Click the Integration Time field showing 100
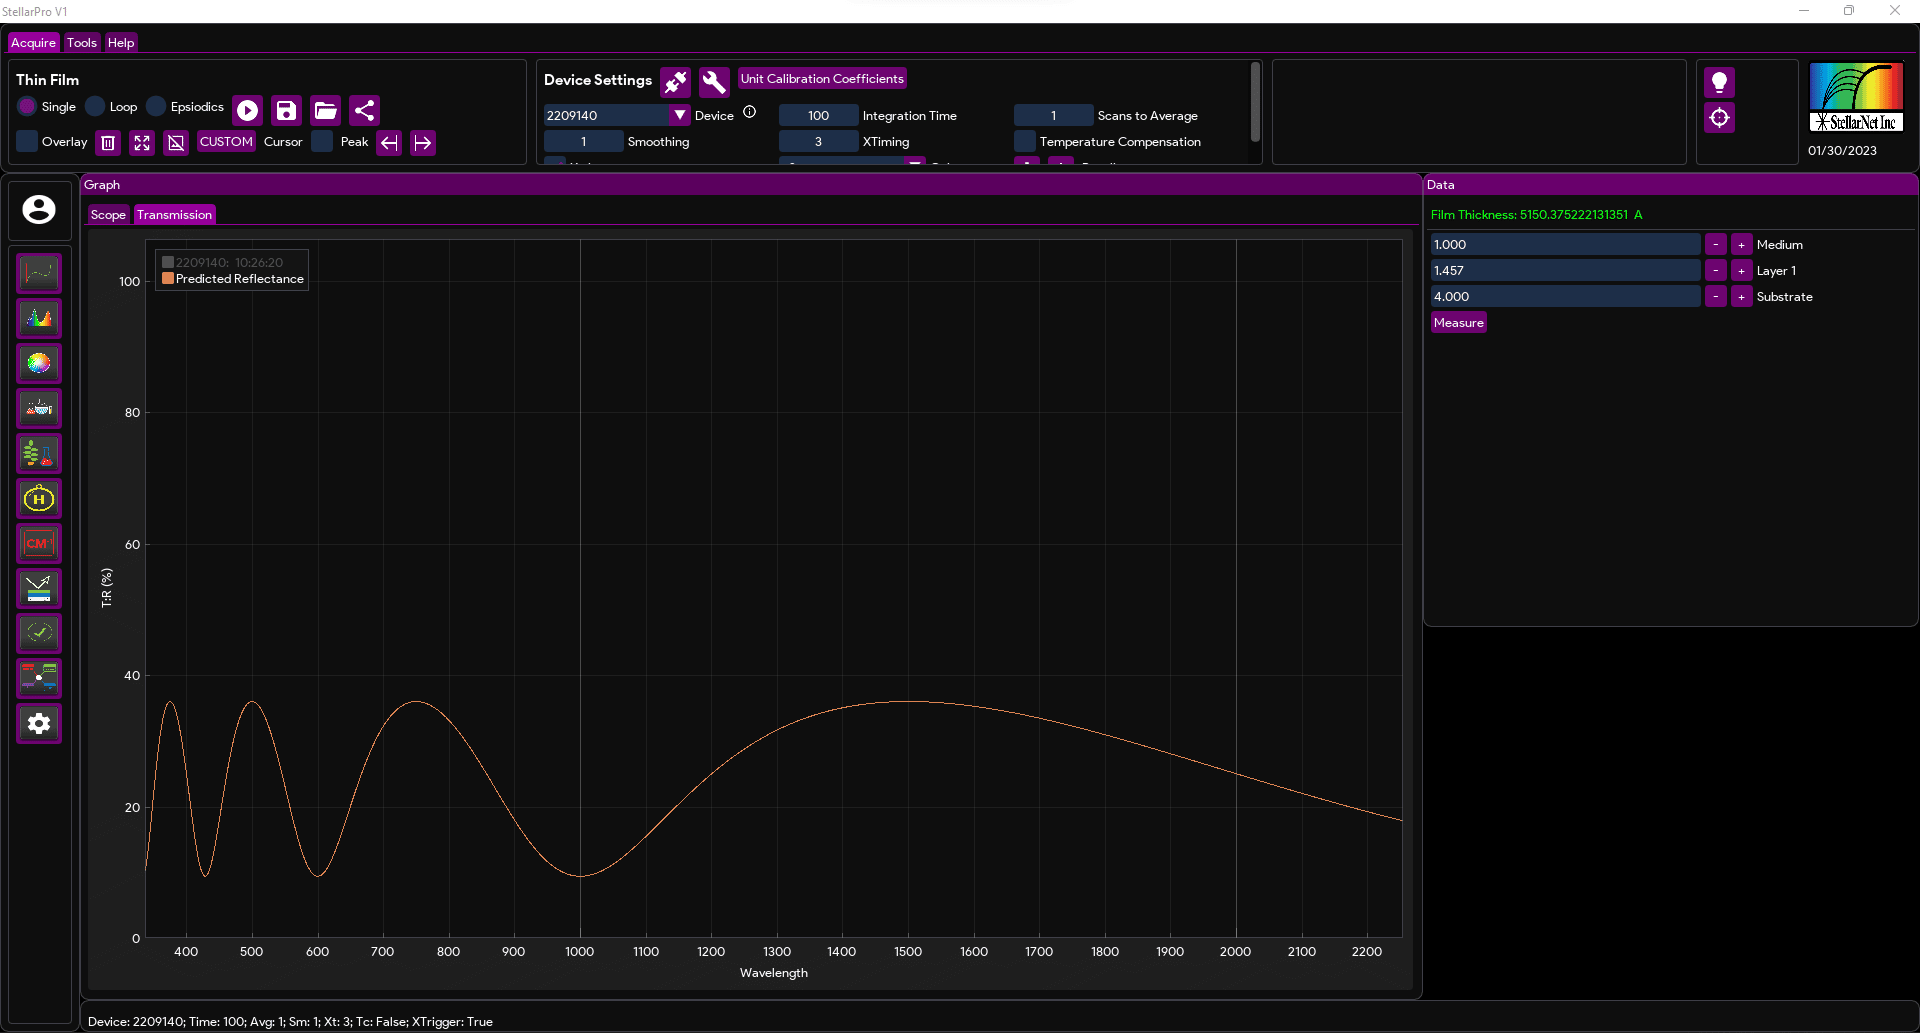 click(x=818, y=115)
